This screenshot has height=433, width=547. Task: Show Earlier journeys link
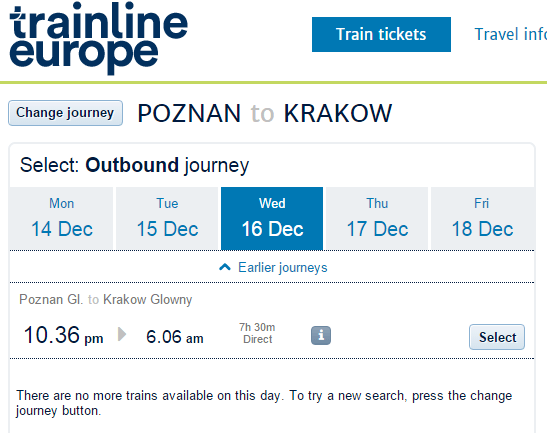tap(283, 268)
